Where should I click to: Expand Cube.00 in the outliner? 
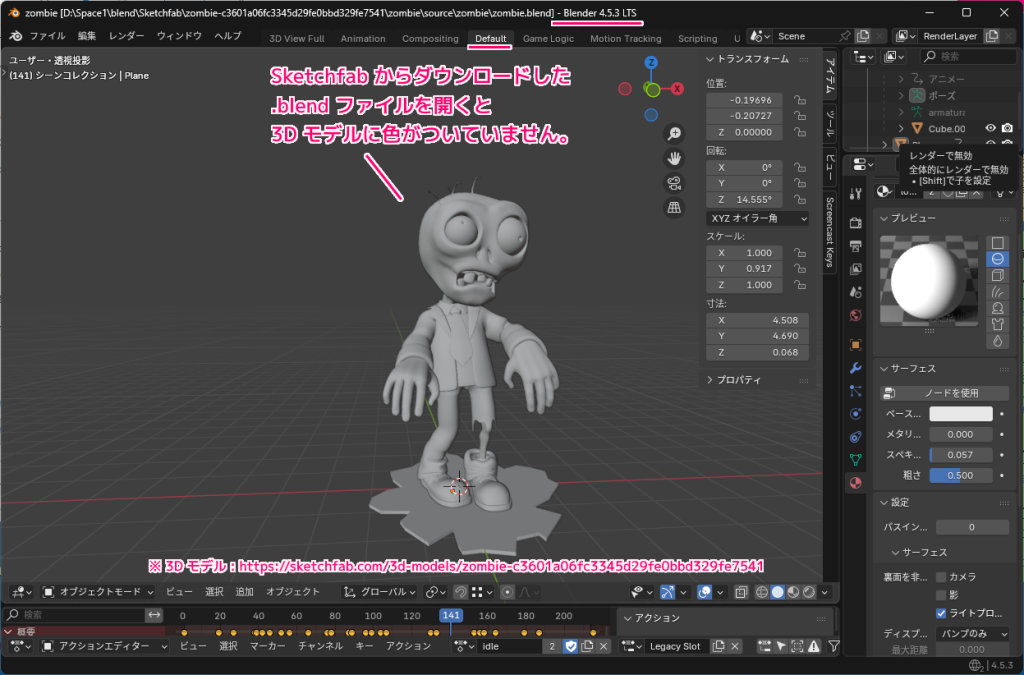point(901,128)
